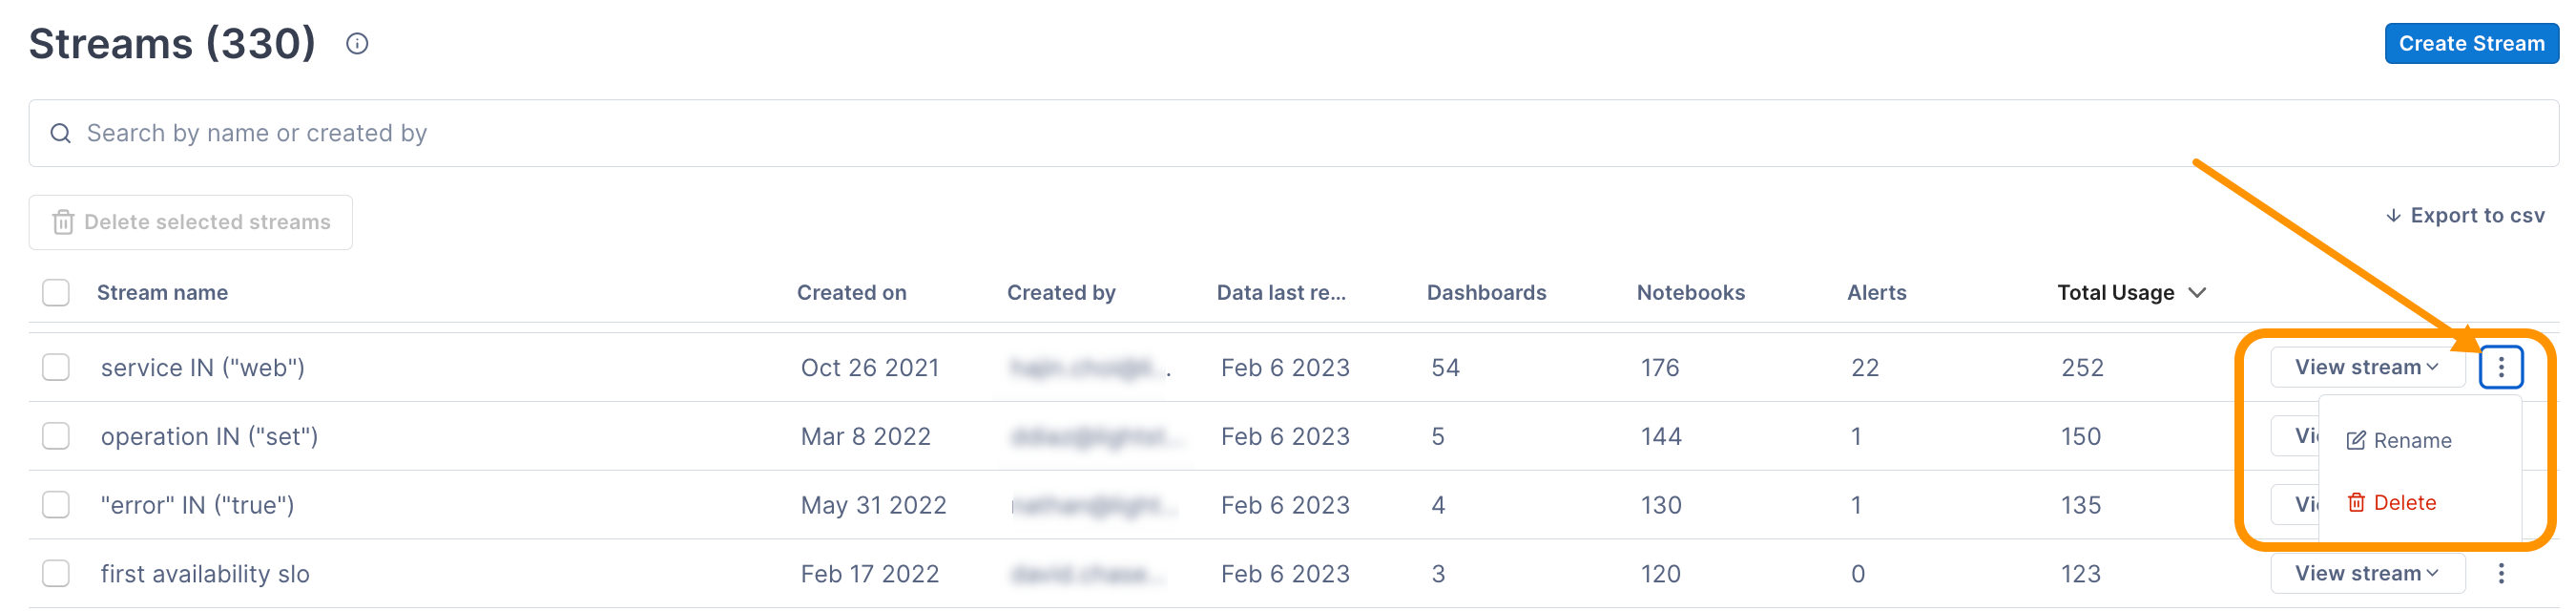The image size is (2576, 611).
Task: Click the red trash icon next to Delete
Action: pos(2356,503)
